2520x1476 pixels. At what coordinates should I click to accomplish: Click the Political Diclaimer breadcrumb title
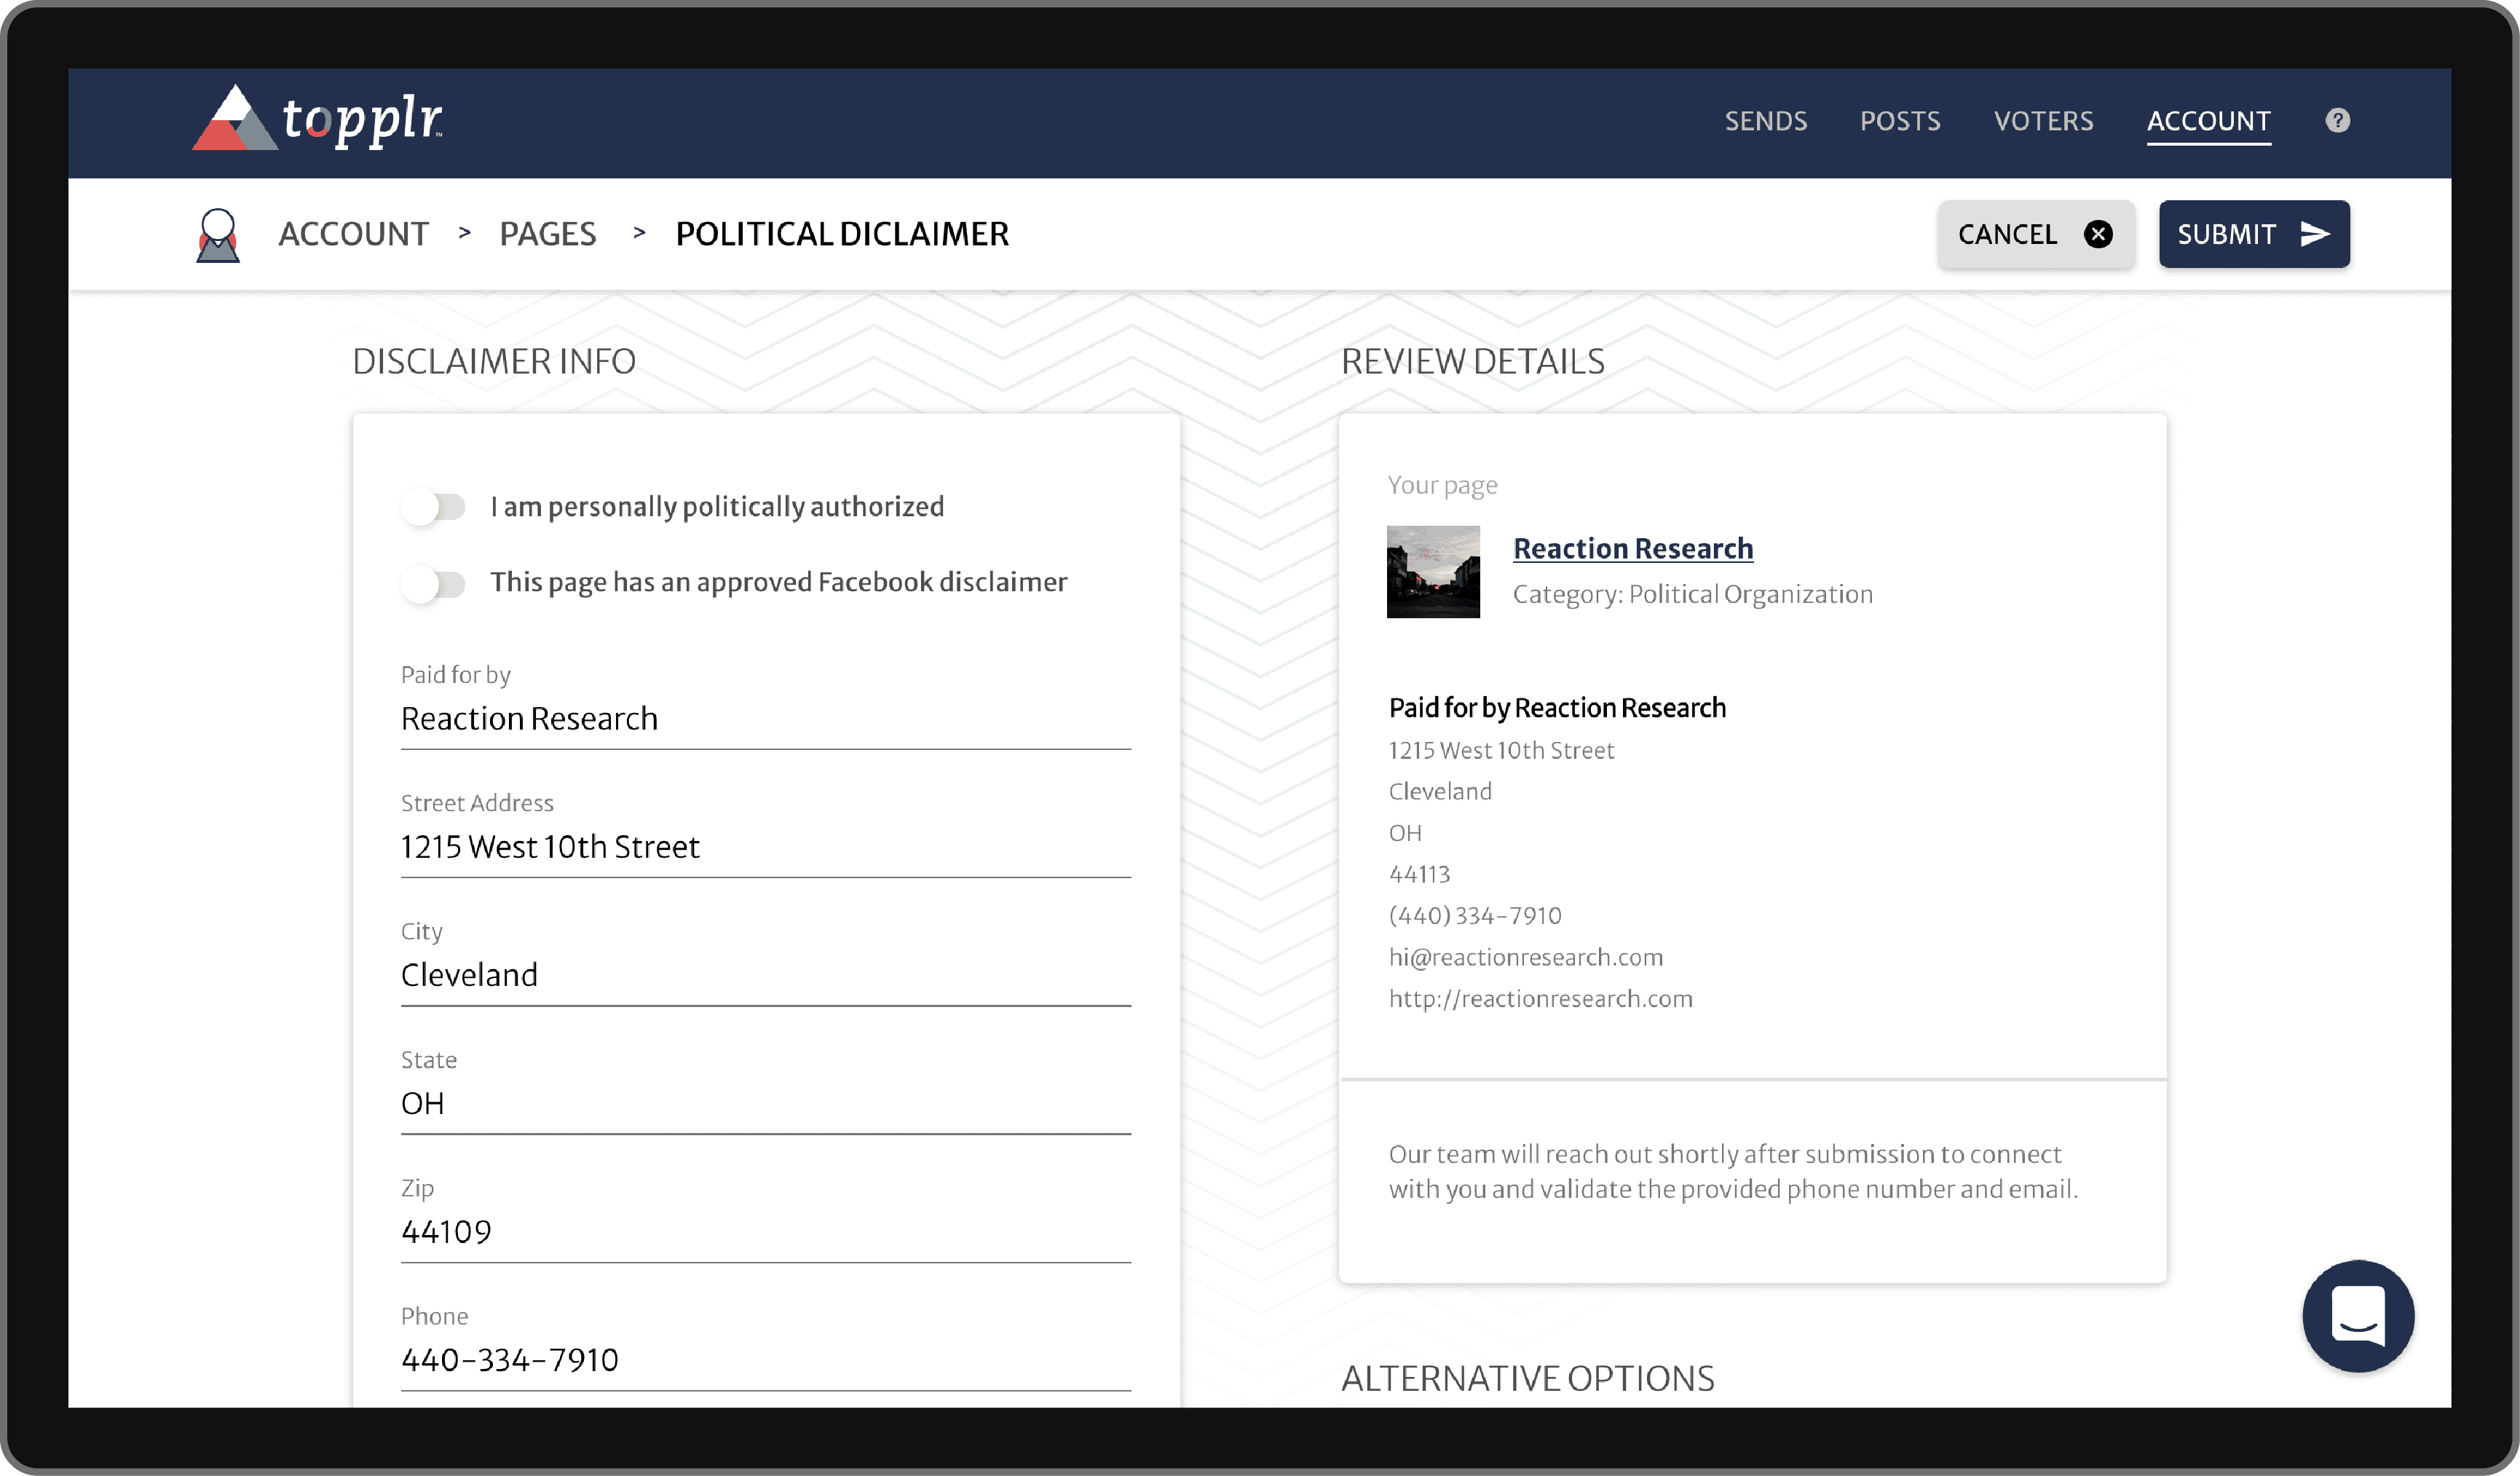point(842,234)
